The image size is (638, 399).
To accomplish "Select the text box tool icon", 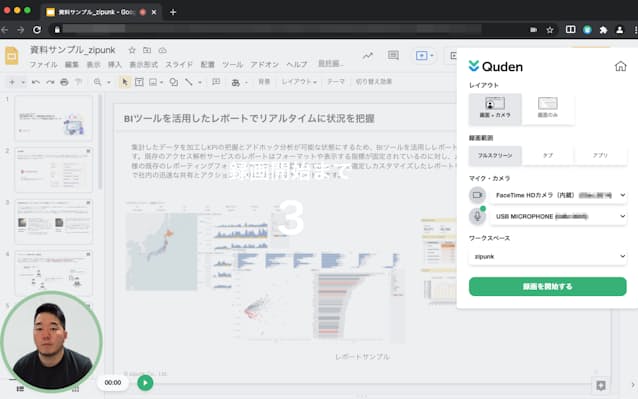I will pos(139,82).
